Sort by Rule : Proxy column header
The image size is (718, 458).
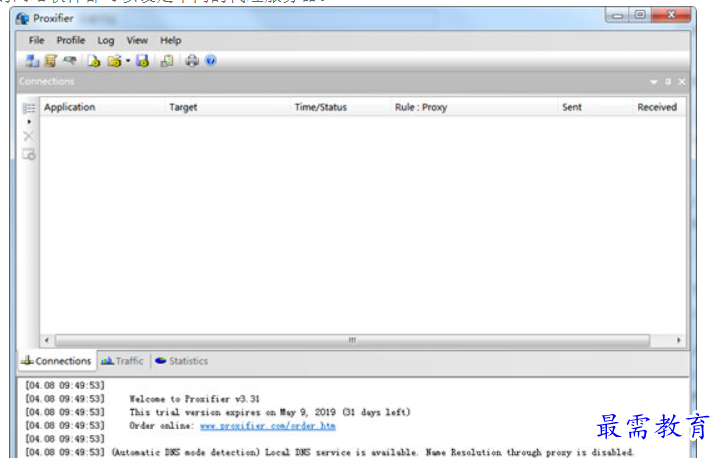[474, 107]
